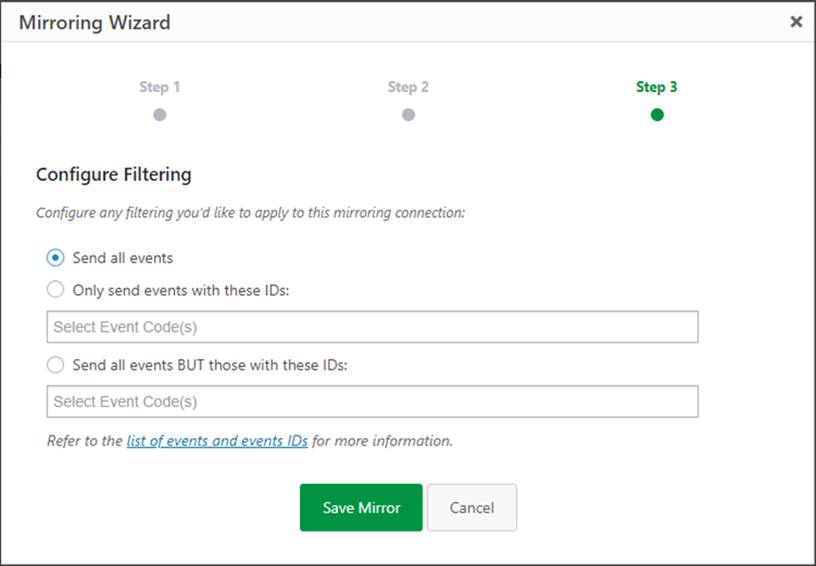Click the Step 1 gray dot indicator
Image resolution: width=816 pixels, height=566 pixels.
pos(160,115)
